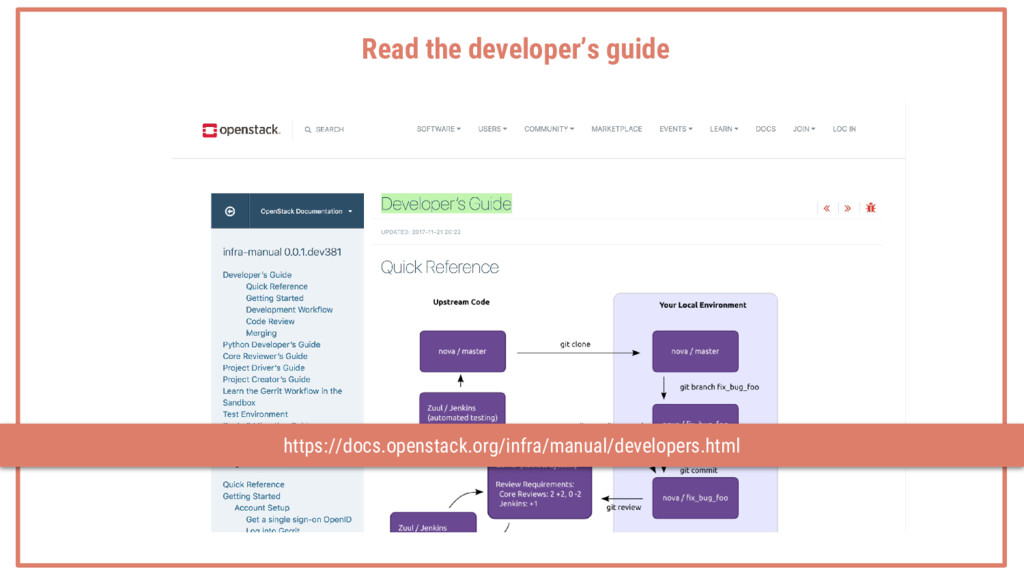Click the Developer's Guide page heading
The image size is (1024, 576).
click(x=446, y=204)
